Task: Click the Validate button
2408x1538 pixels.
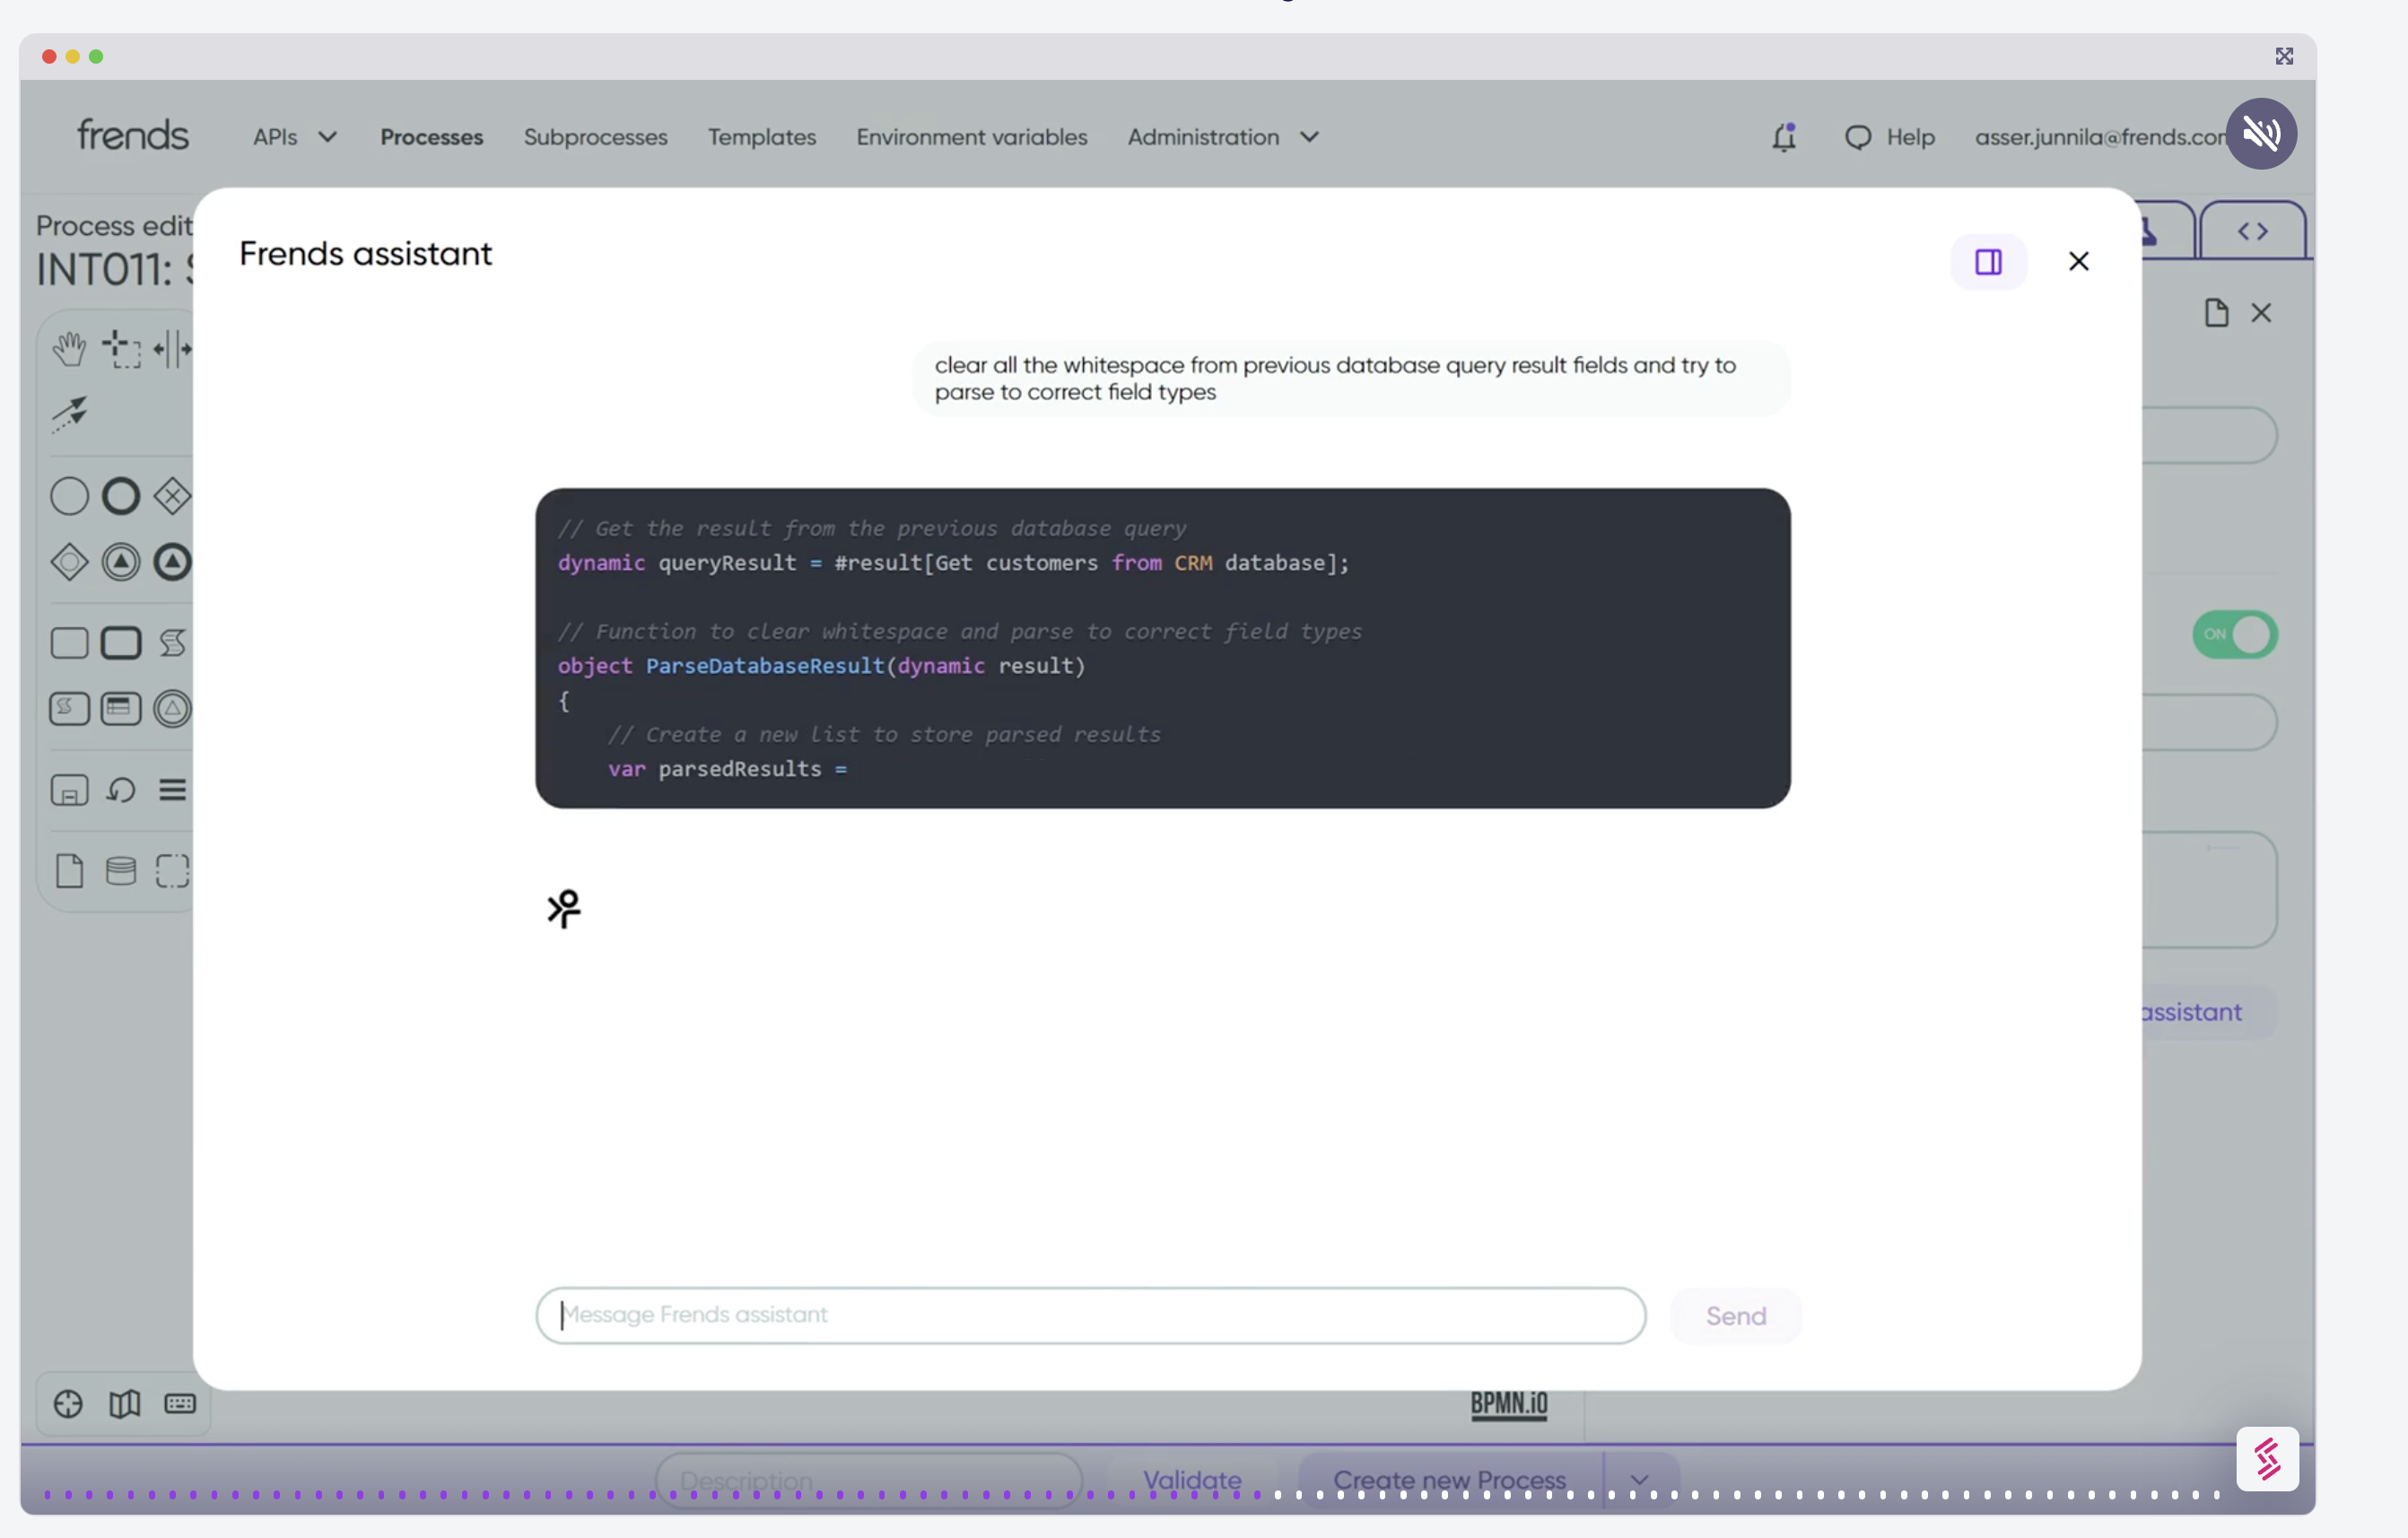Action: (x=1191, y=1479)
